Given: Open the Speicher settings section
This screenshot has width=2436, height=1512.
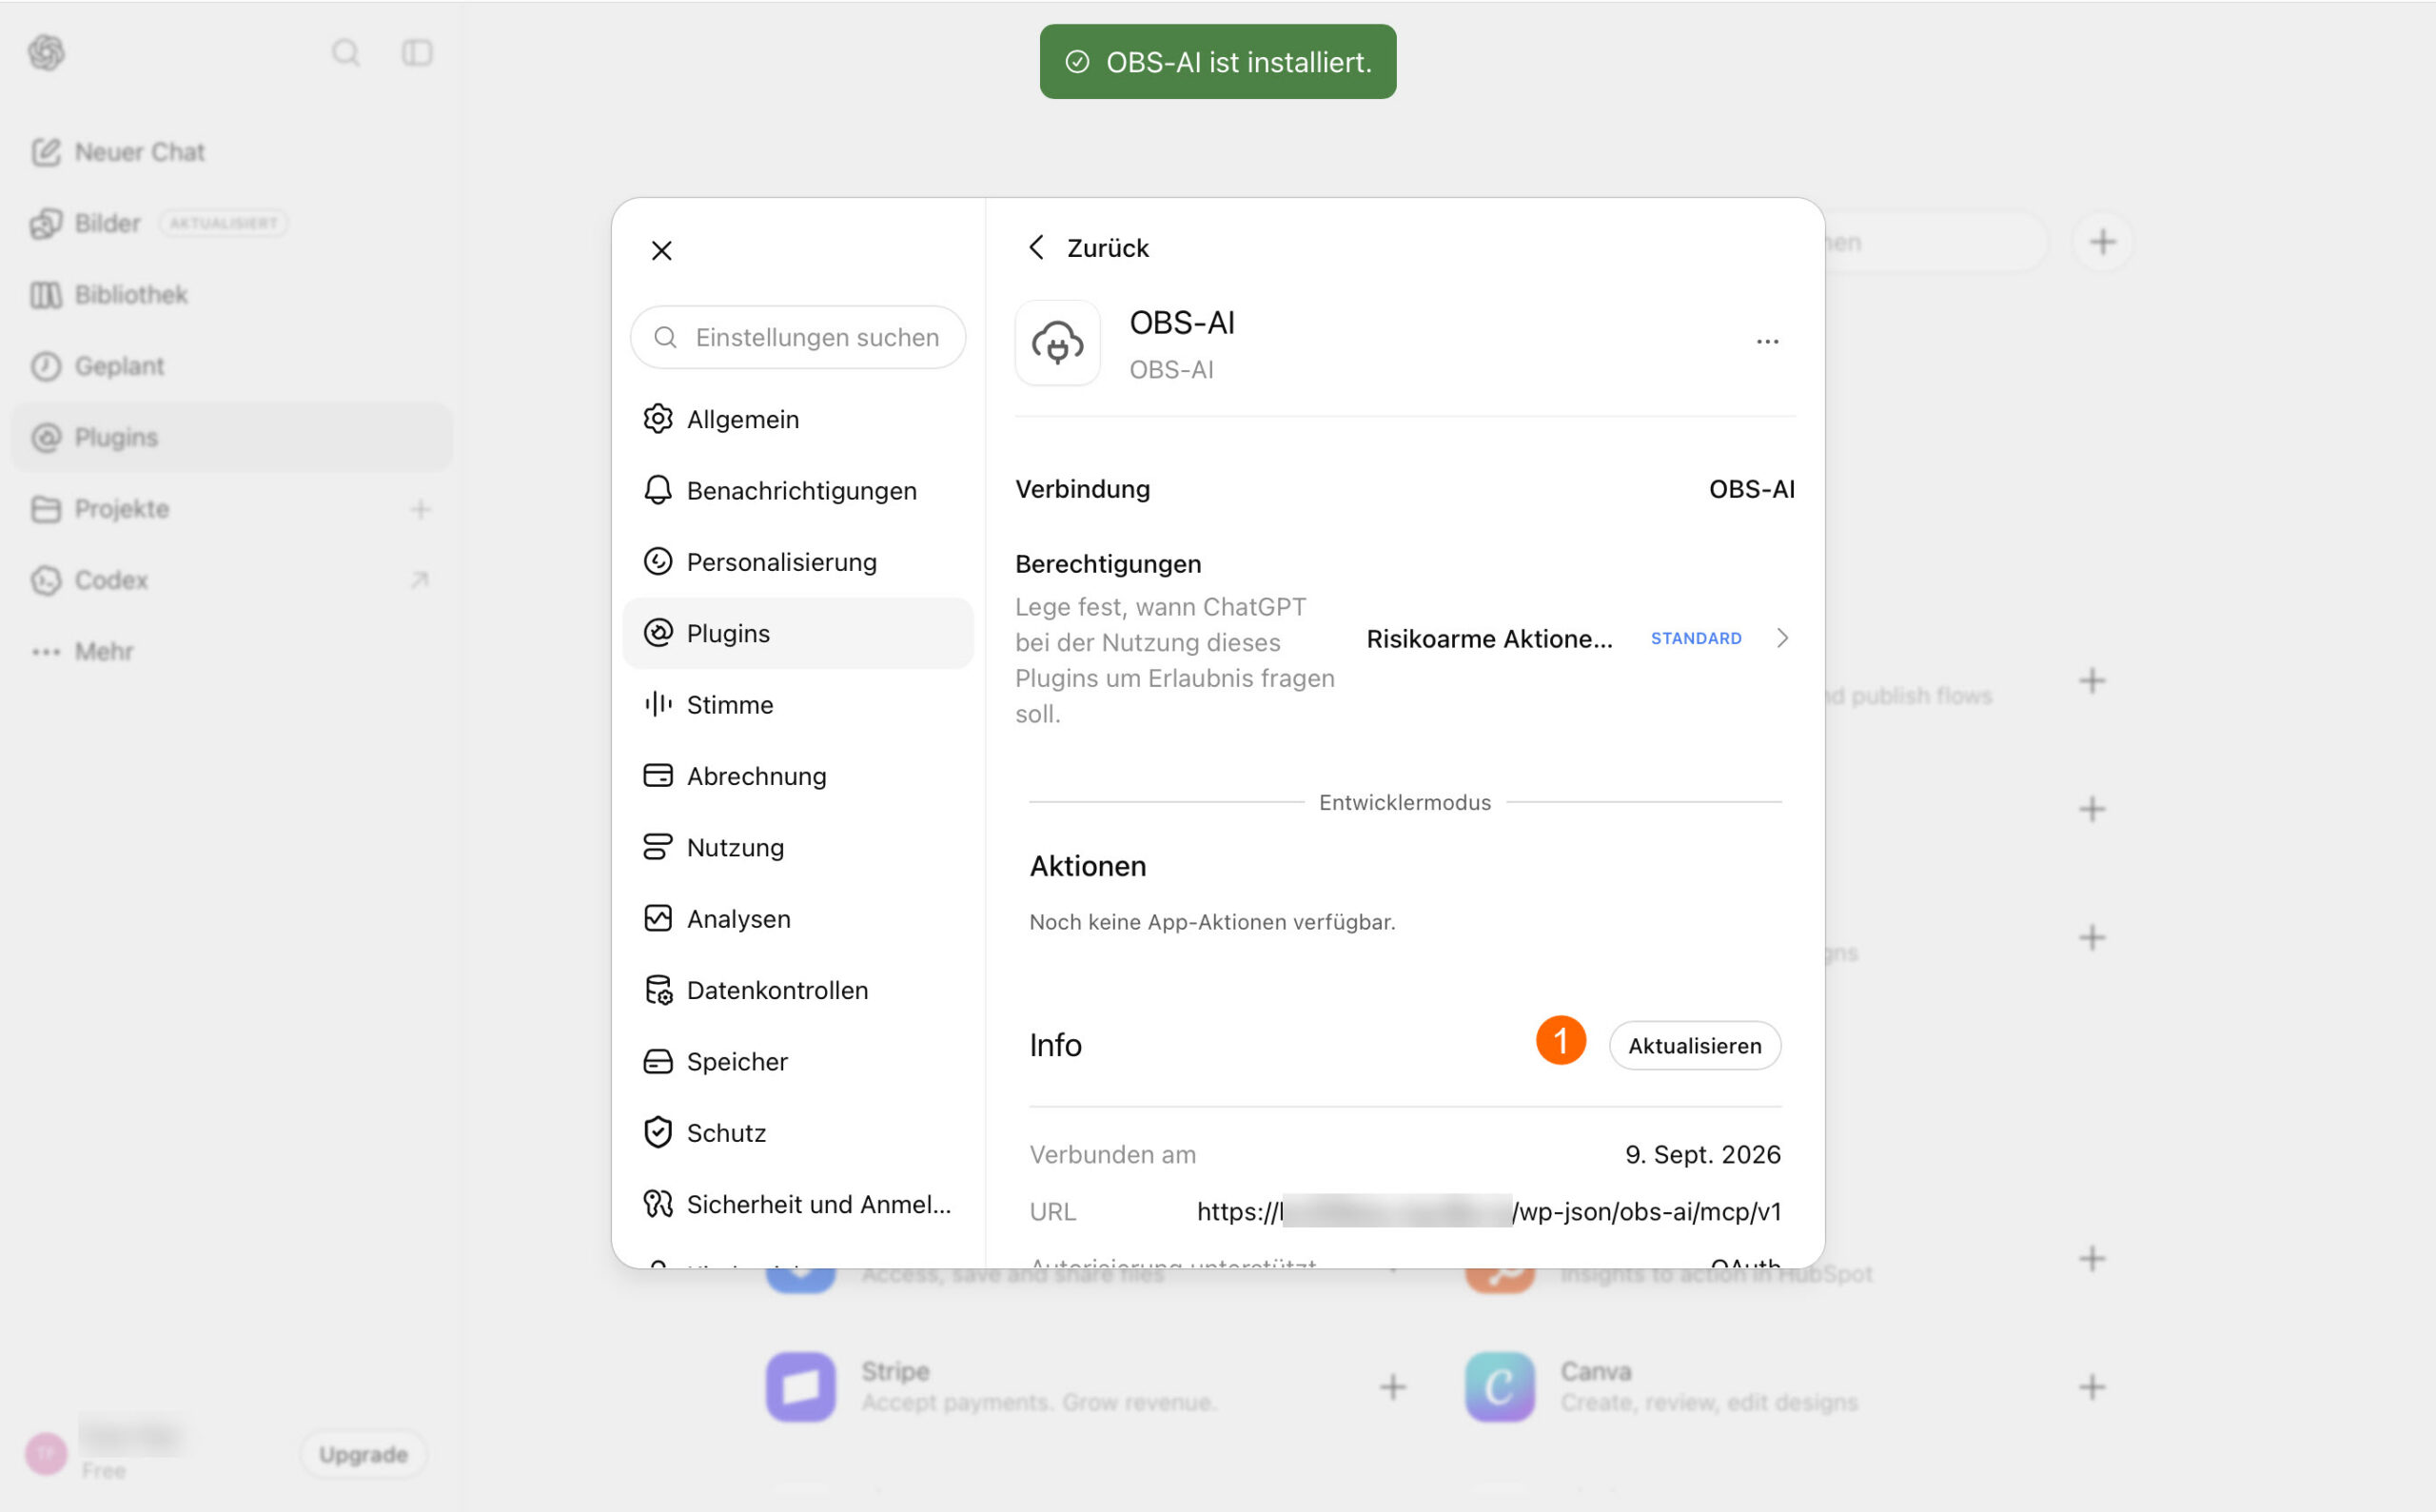Looking at the screenshot, I should coord(798,1061).
